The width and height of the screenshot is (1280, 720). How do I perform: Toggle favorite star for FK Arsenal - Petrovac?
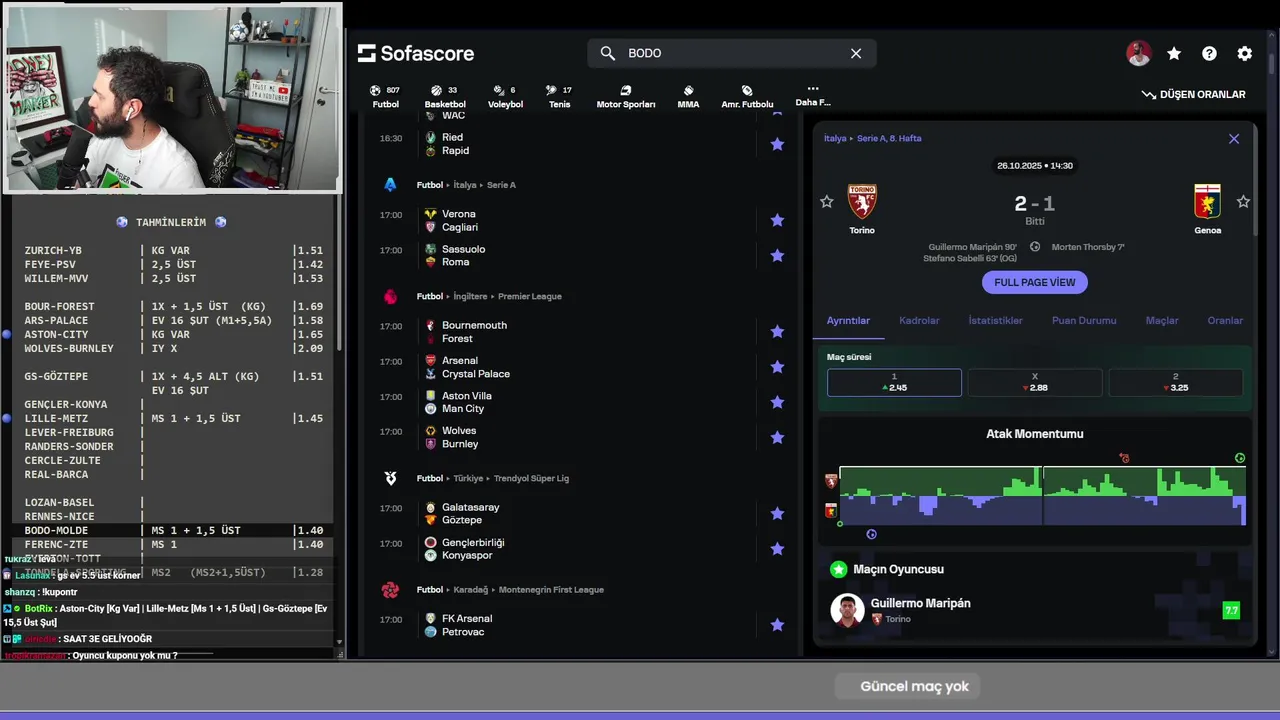(777, 625)
